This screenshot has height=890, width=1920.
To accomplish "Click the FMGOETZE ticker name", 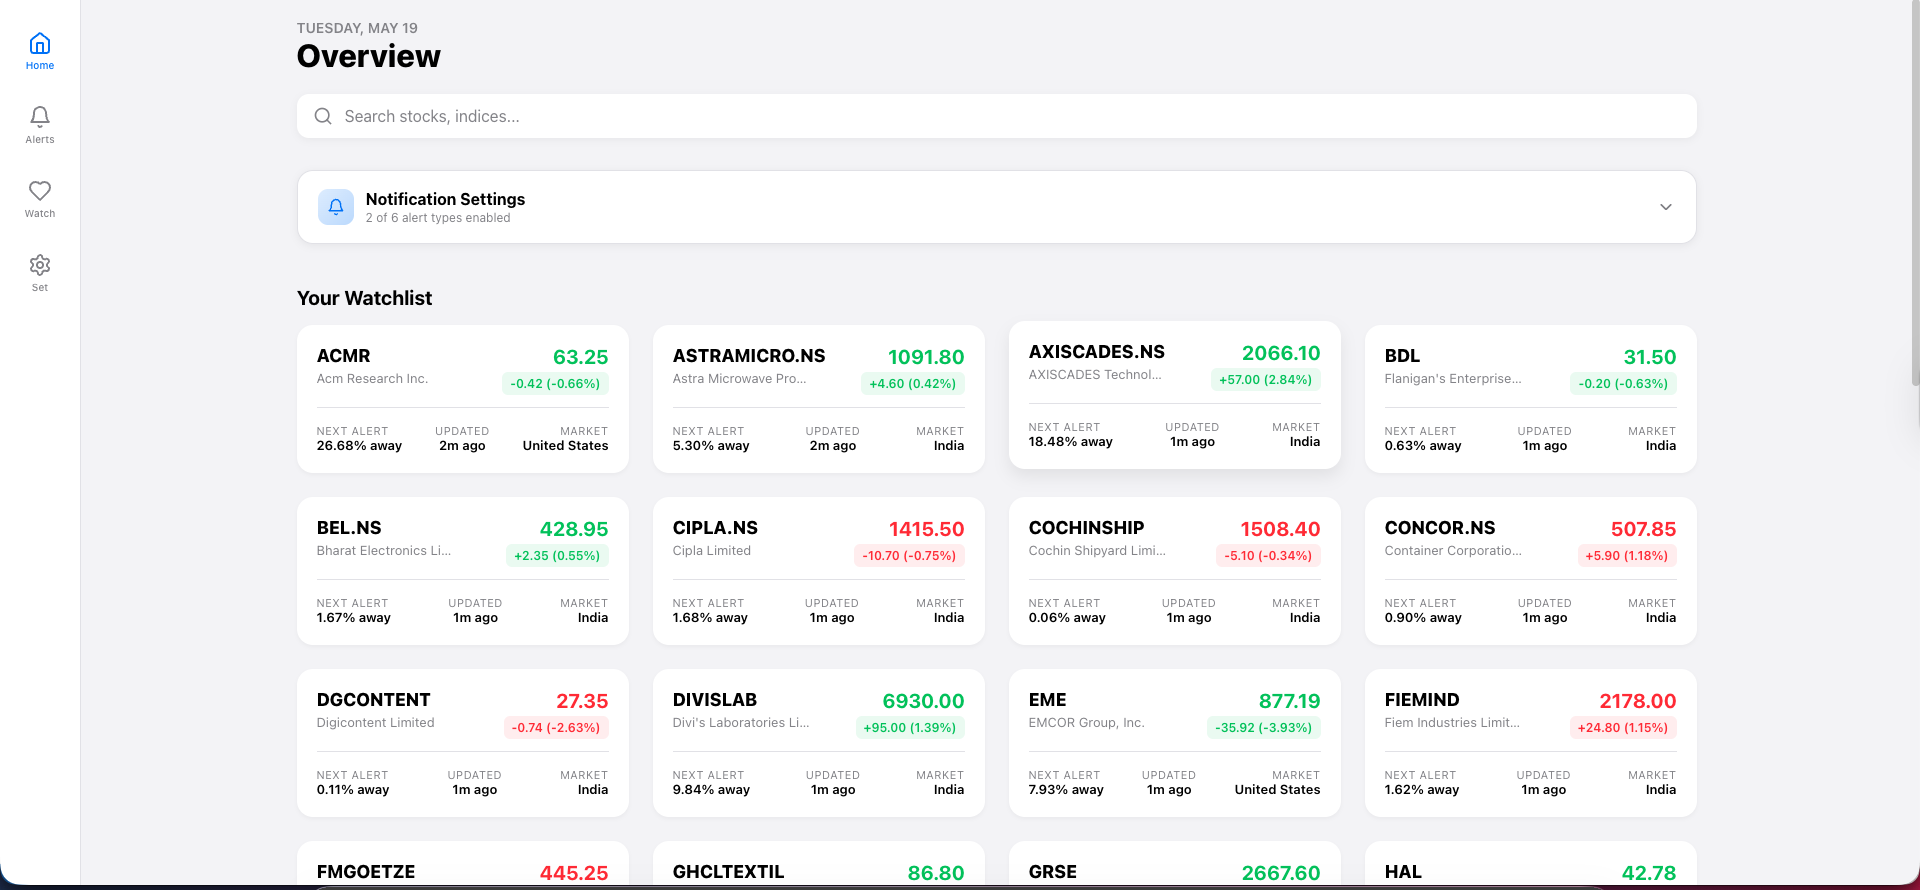I will (366, 872).
